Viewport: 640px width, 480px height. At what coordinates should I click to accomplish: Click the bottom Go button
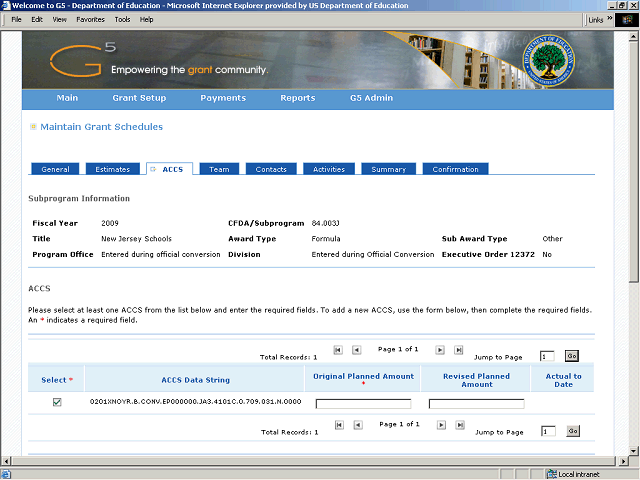coord(573,431)
